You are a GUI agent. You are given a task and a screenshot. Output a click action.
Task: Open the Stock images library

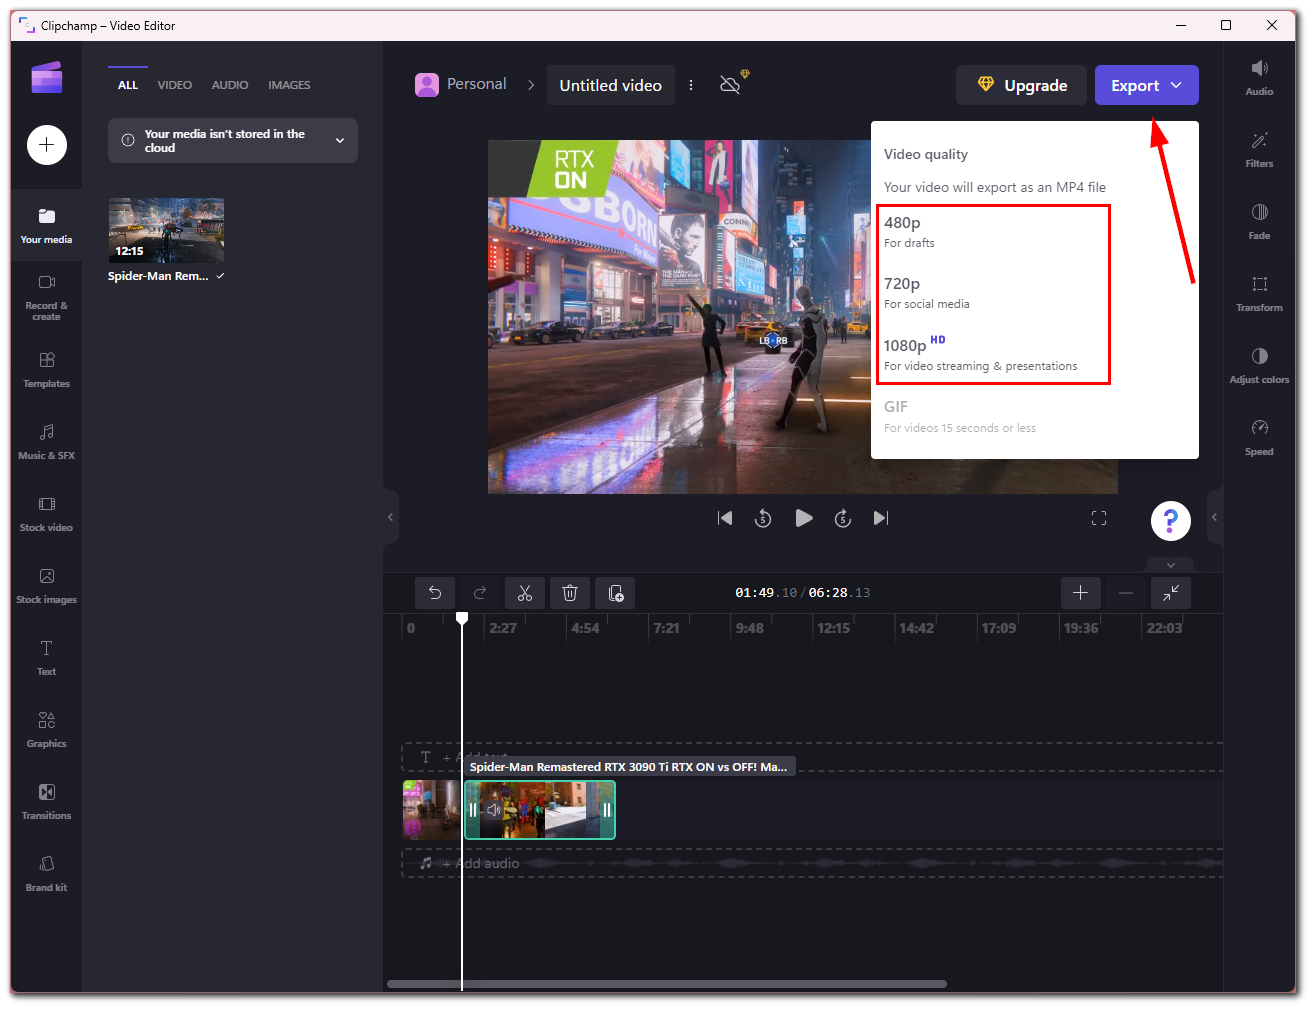46,586
